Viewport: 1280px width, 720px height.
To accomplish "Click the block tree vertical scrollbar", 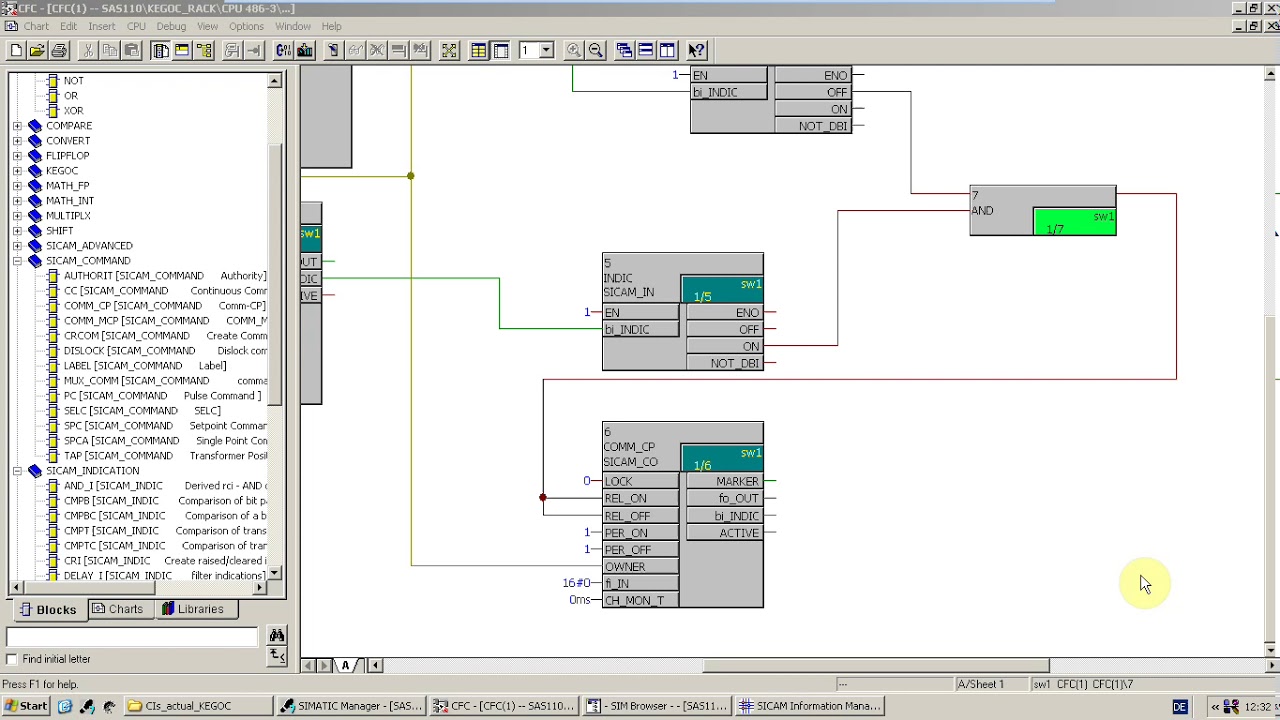I will 275,327.
